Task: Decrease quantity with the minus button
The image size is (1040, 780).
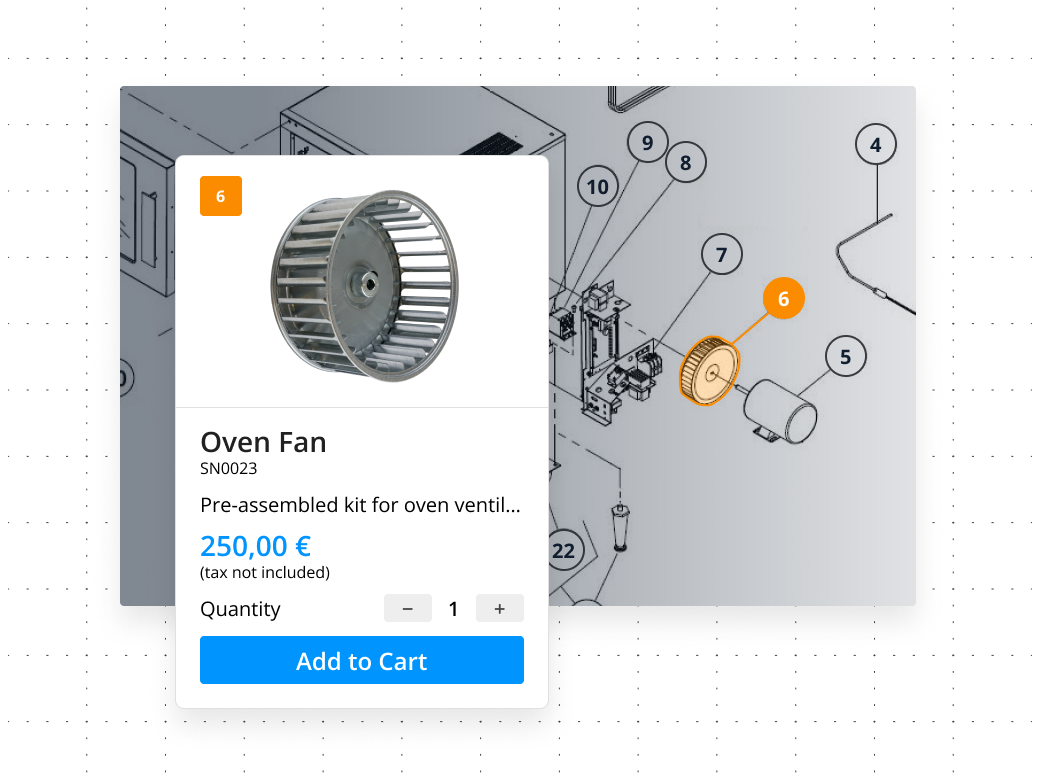Action: pyautogui.click(x=408, y=608)
